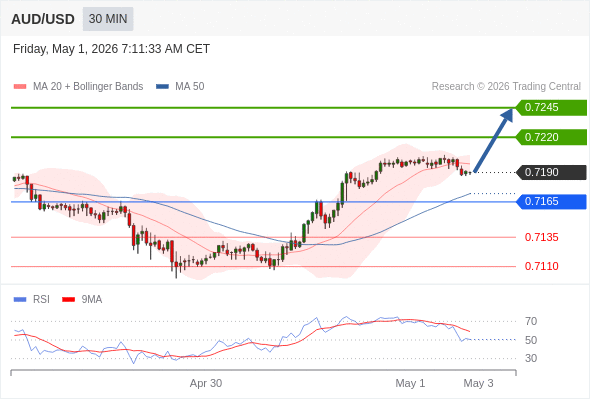The height and width of the screenshot is (400, 590).
Task: Click the 0.7220 green resistance tag
Action: [551, 137]
